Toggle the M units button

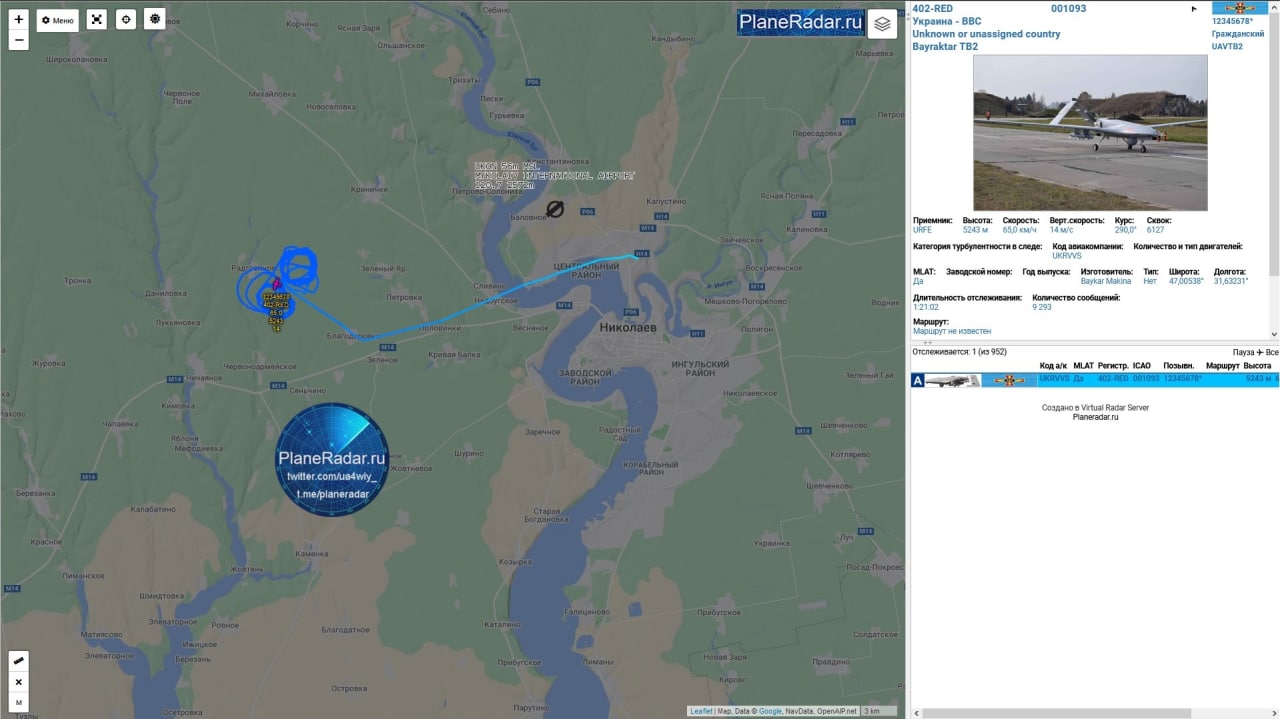(19, 702)
